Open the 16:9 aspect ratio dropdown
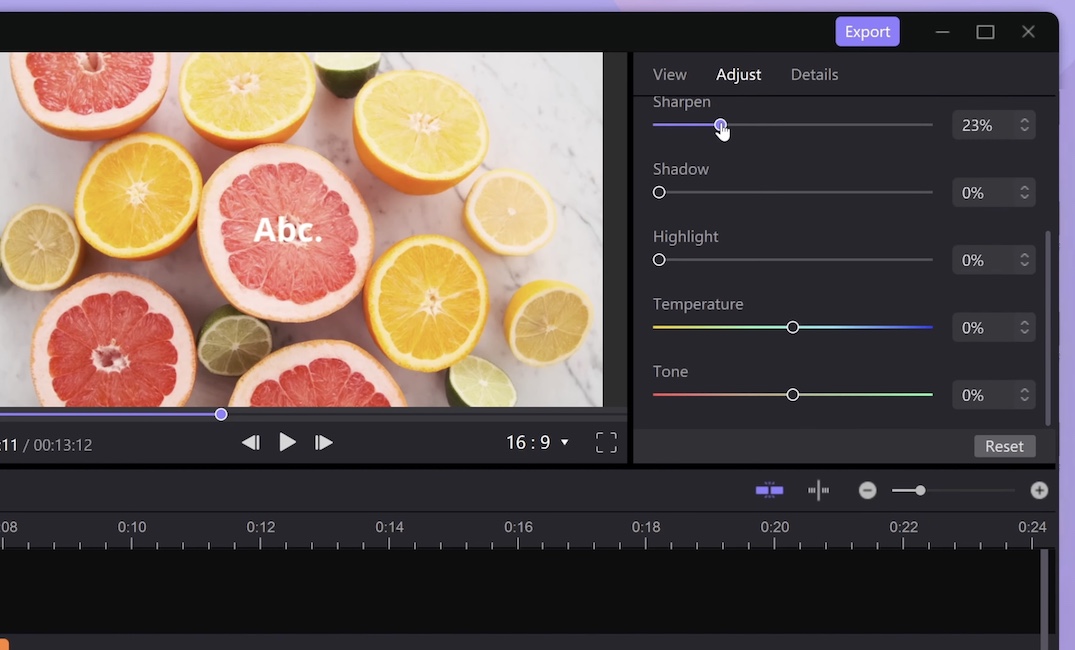 (538, 442)
